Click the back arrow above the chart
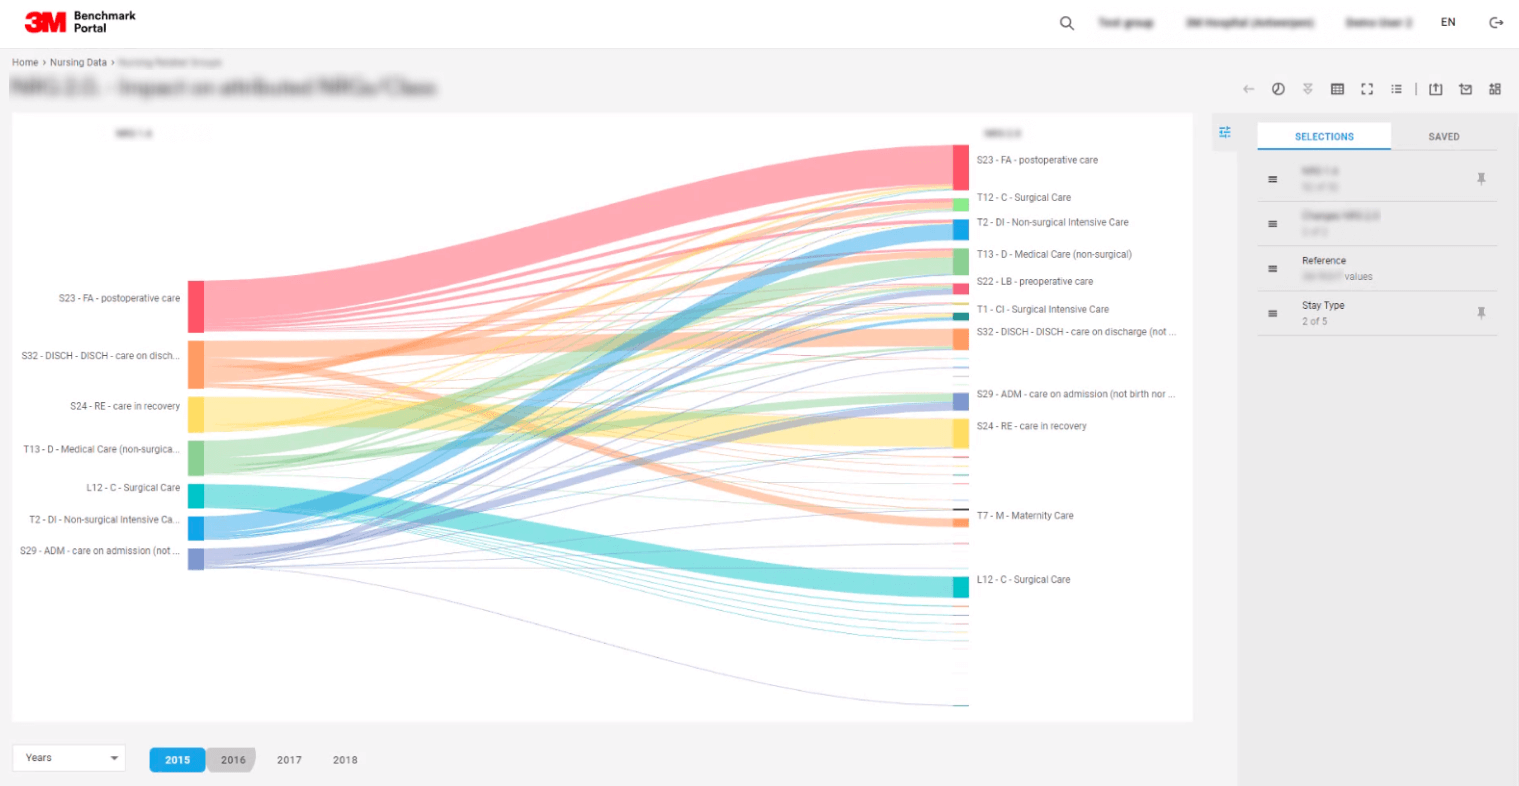The image size is (1519, 786). 1248,88
